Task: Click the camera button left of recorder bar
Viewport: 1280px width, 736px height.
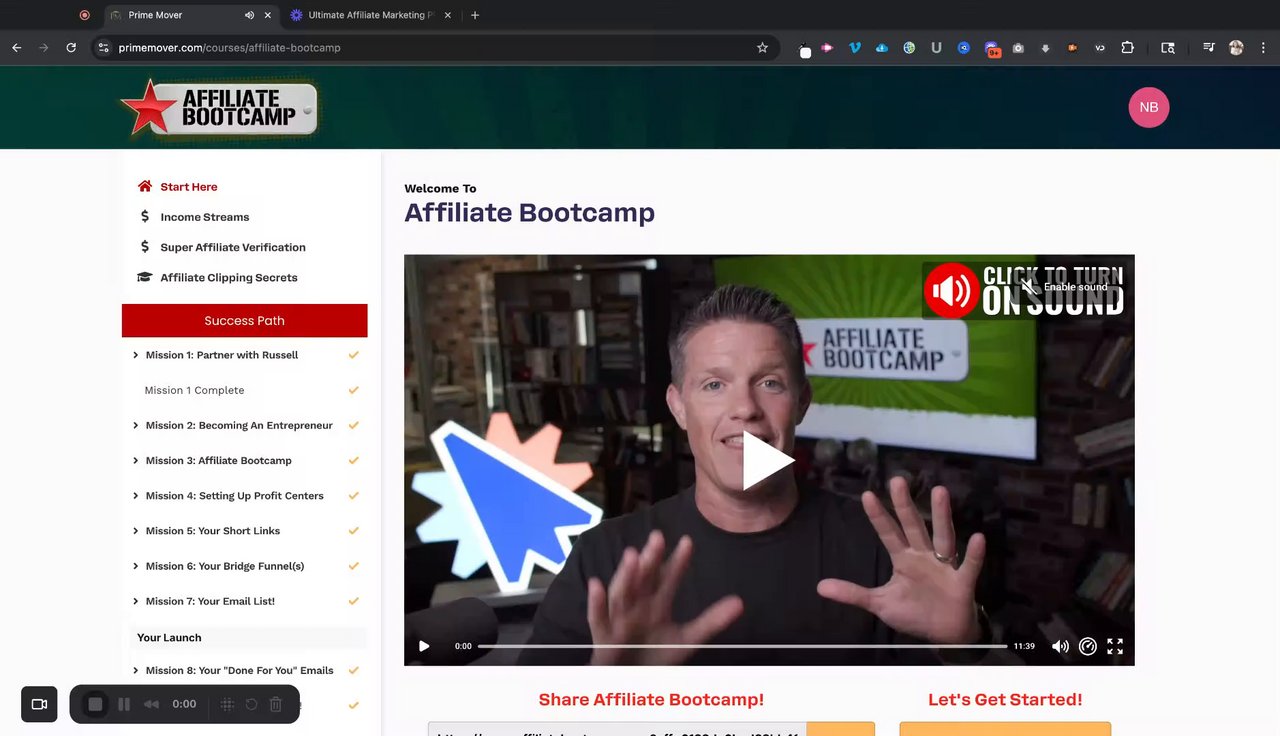Action: [39, 704]
